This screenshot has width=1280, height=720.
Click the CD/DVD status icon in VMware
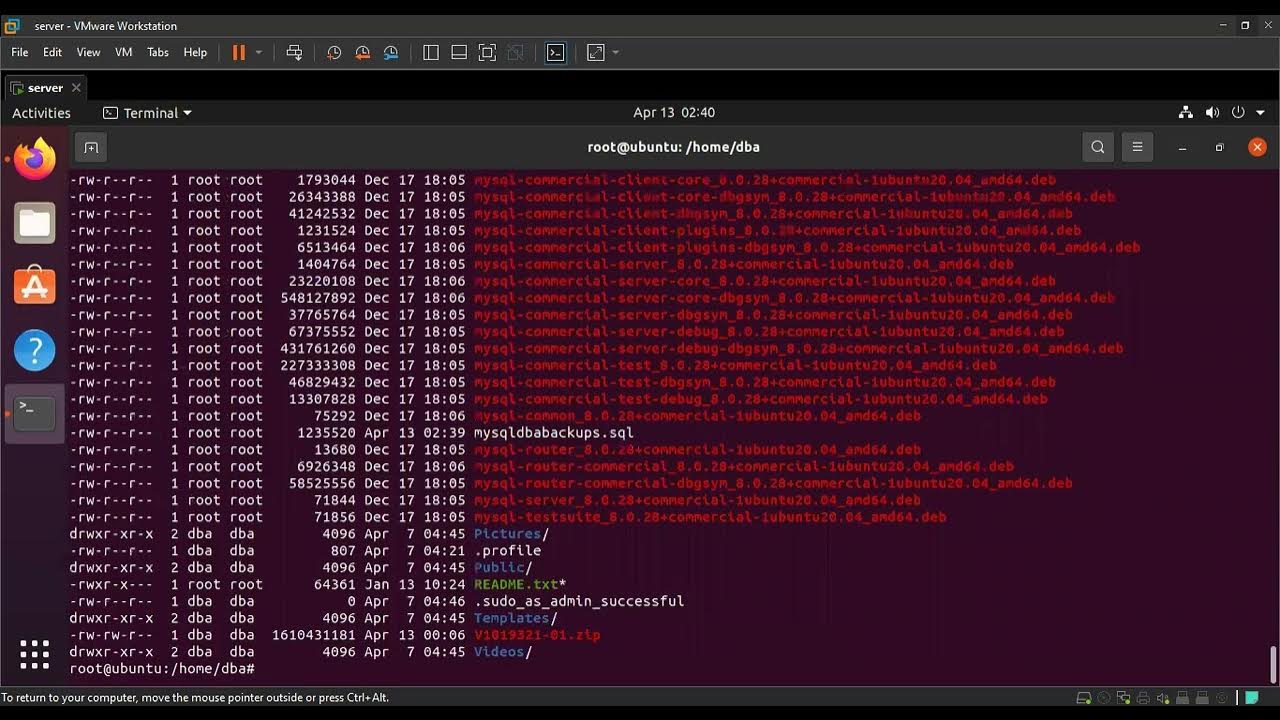(x=1104, y=698)
